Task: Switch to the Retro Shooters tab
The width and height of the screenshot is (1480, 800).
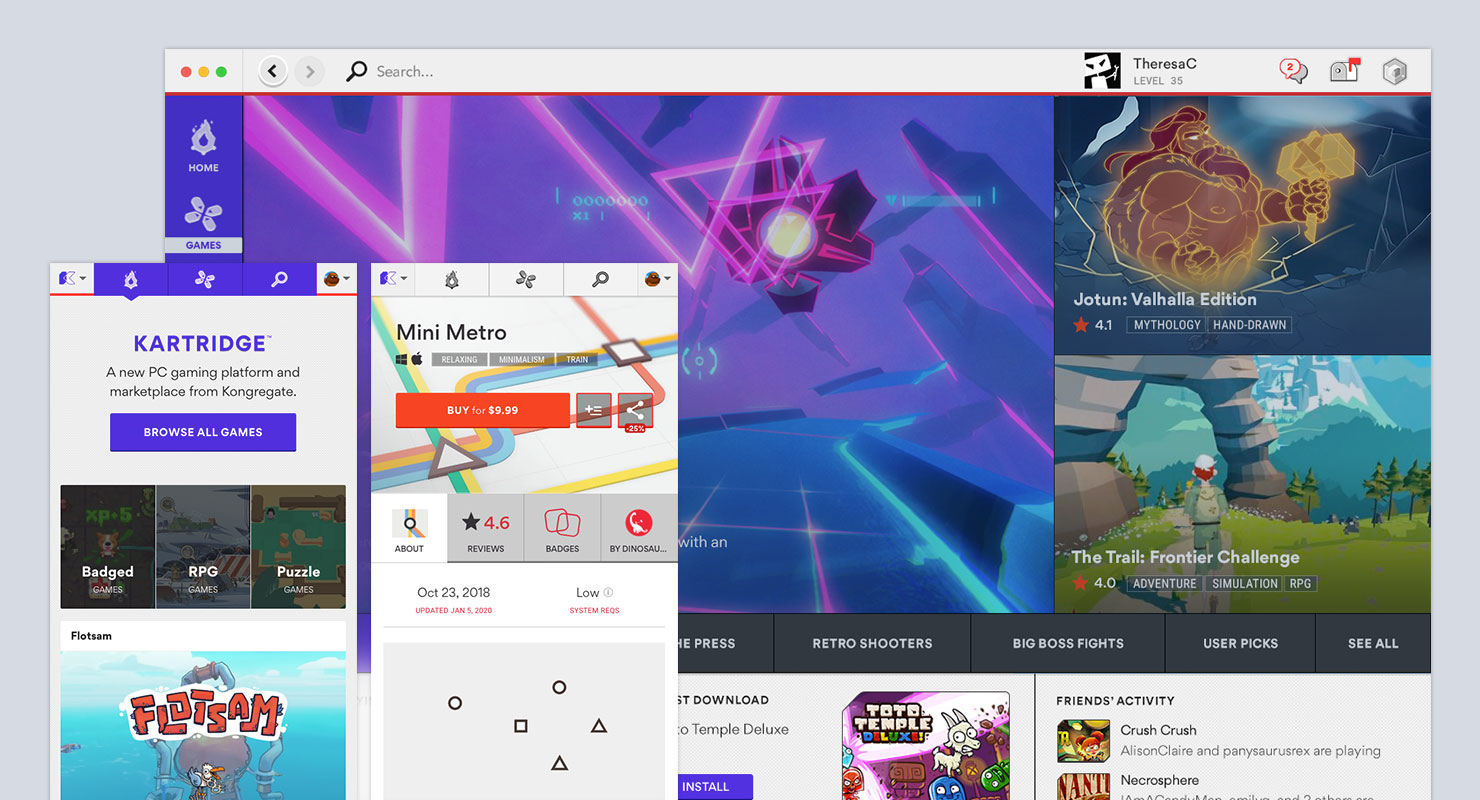Action: (x=872, y=643)
